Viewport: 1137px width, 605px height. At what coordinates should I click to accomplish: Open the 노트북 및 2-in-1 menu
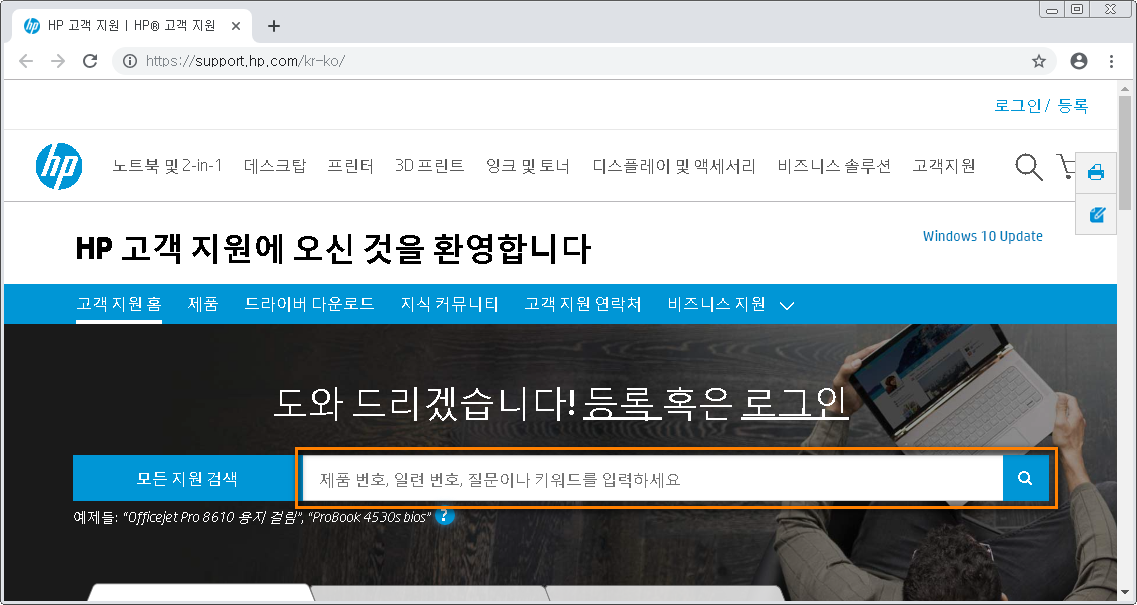168,166
